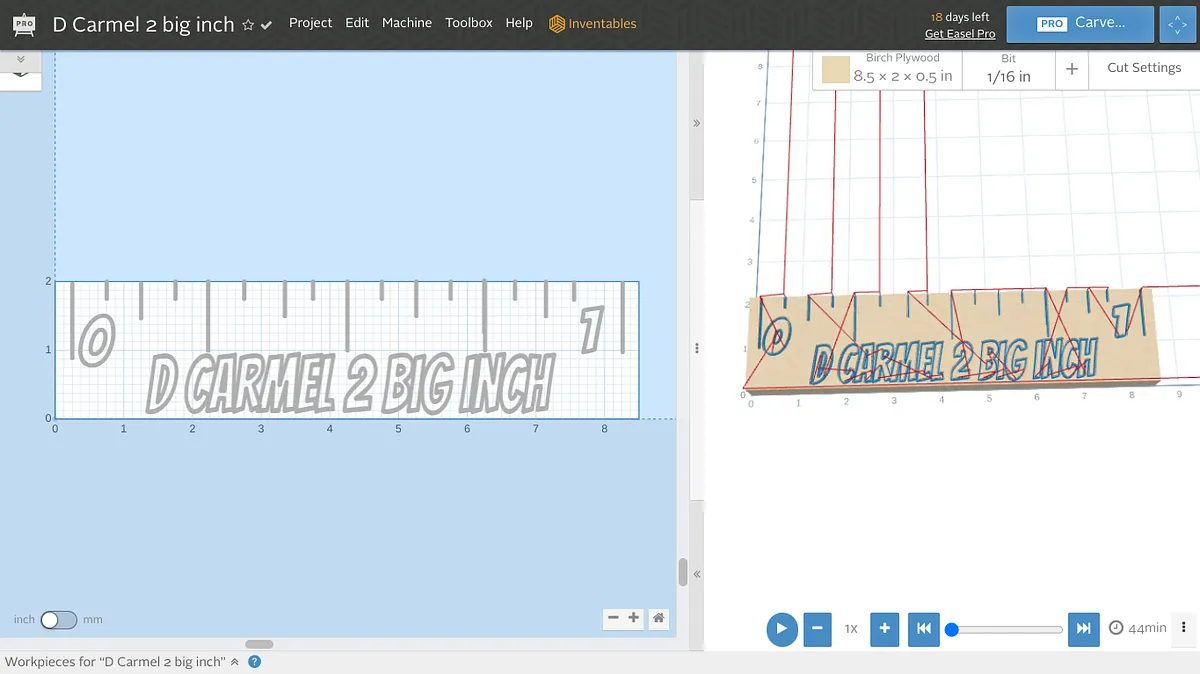Open the simulation options kebab menu
Screen dimensions: 1200x674
pos(1184,628)
